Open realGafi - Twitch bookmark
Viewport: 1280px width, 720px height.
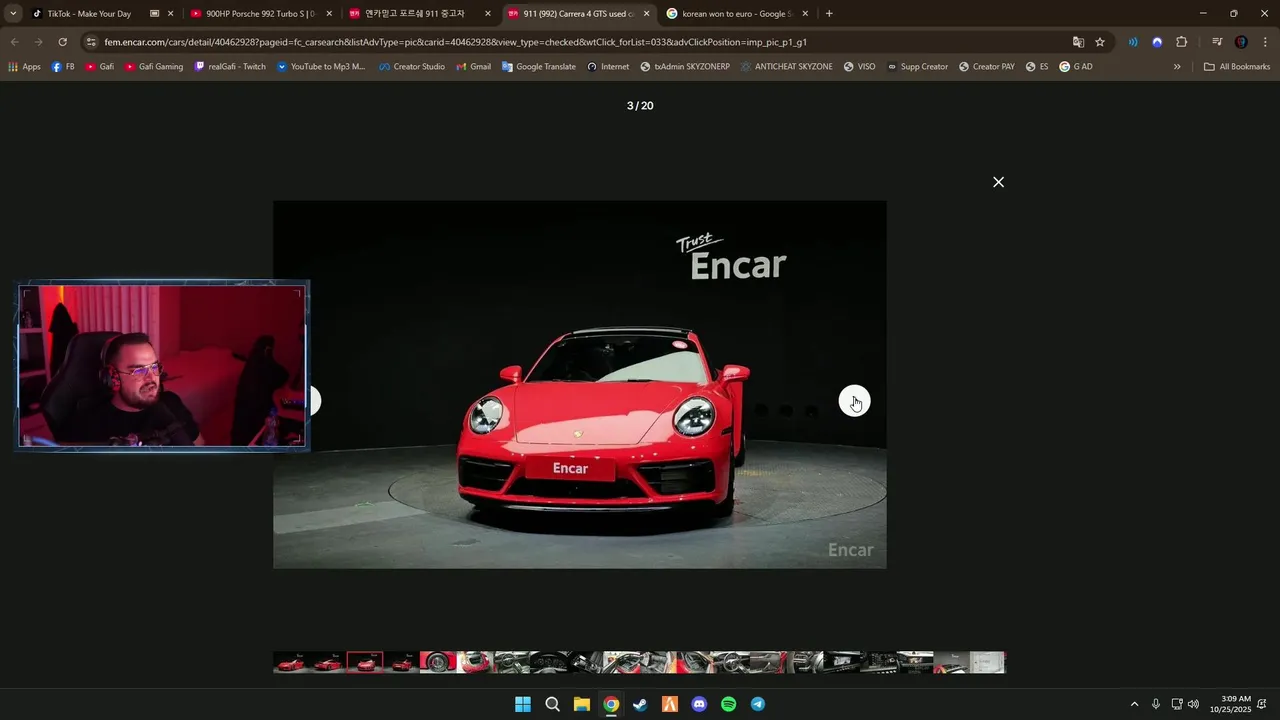230,67
